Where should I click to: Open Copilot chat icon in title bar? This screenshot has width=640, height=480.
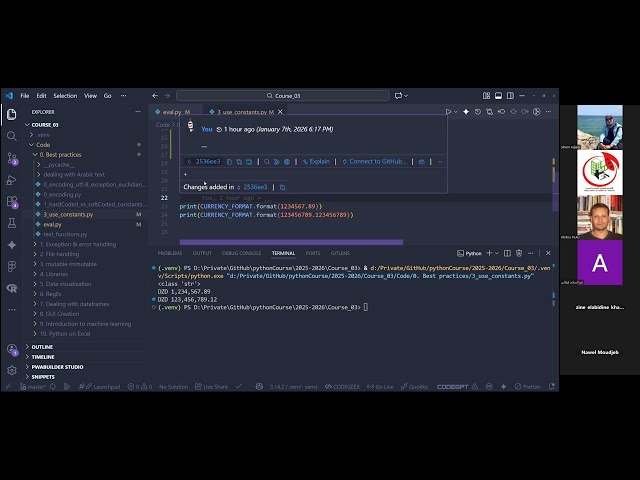(398, 96)
